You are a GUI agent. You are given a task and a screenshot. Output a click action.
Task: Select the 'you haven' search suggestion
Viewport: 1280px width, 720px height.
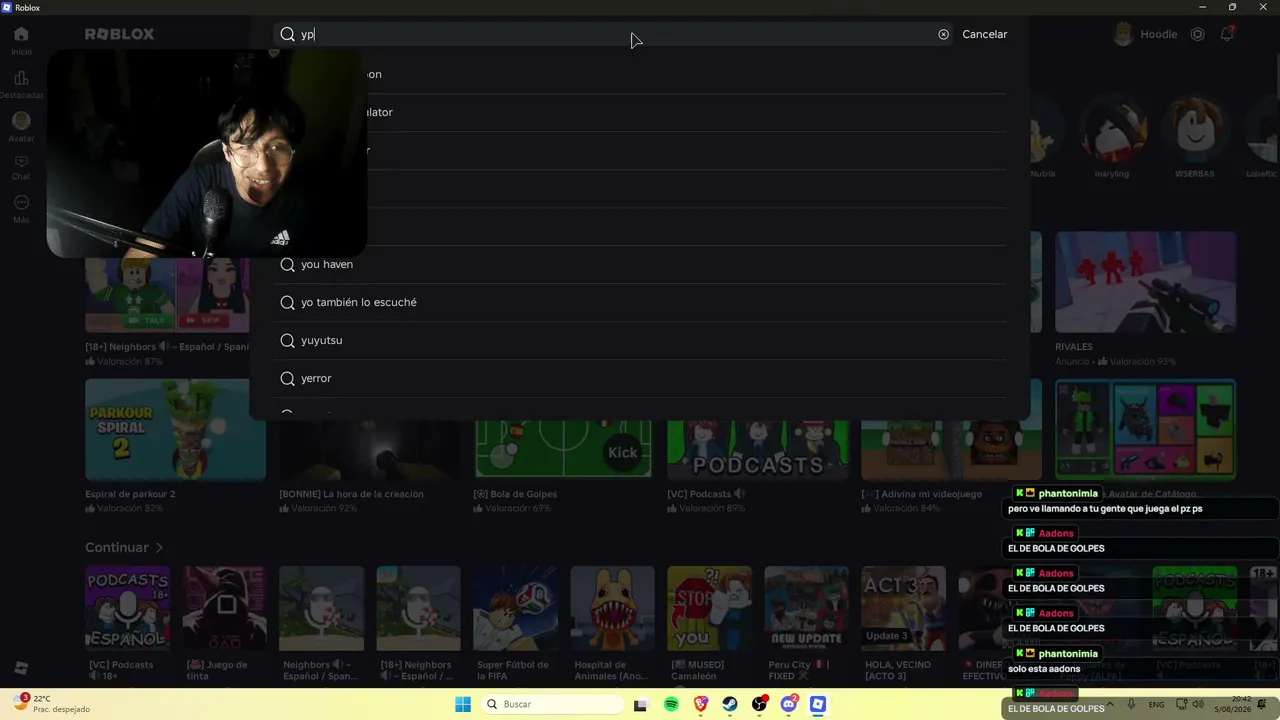[x=640, y=264]
